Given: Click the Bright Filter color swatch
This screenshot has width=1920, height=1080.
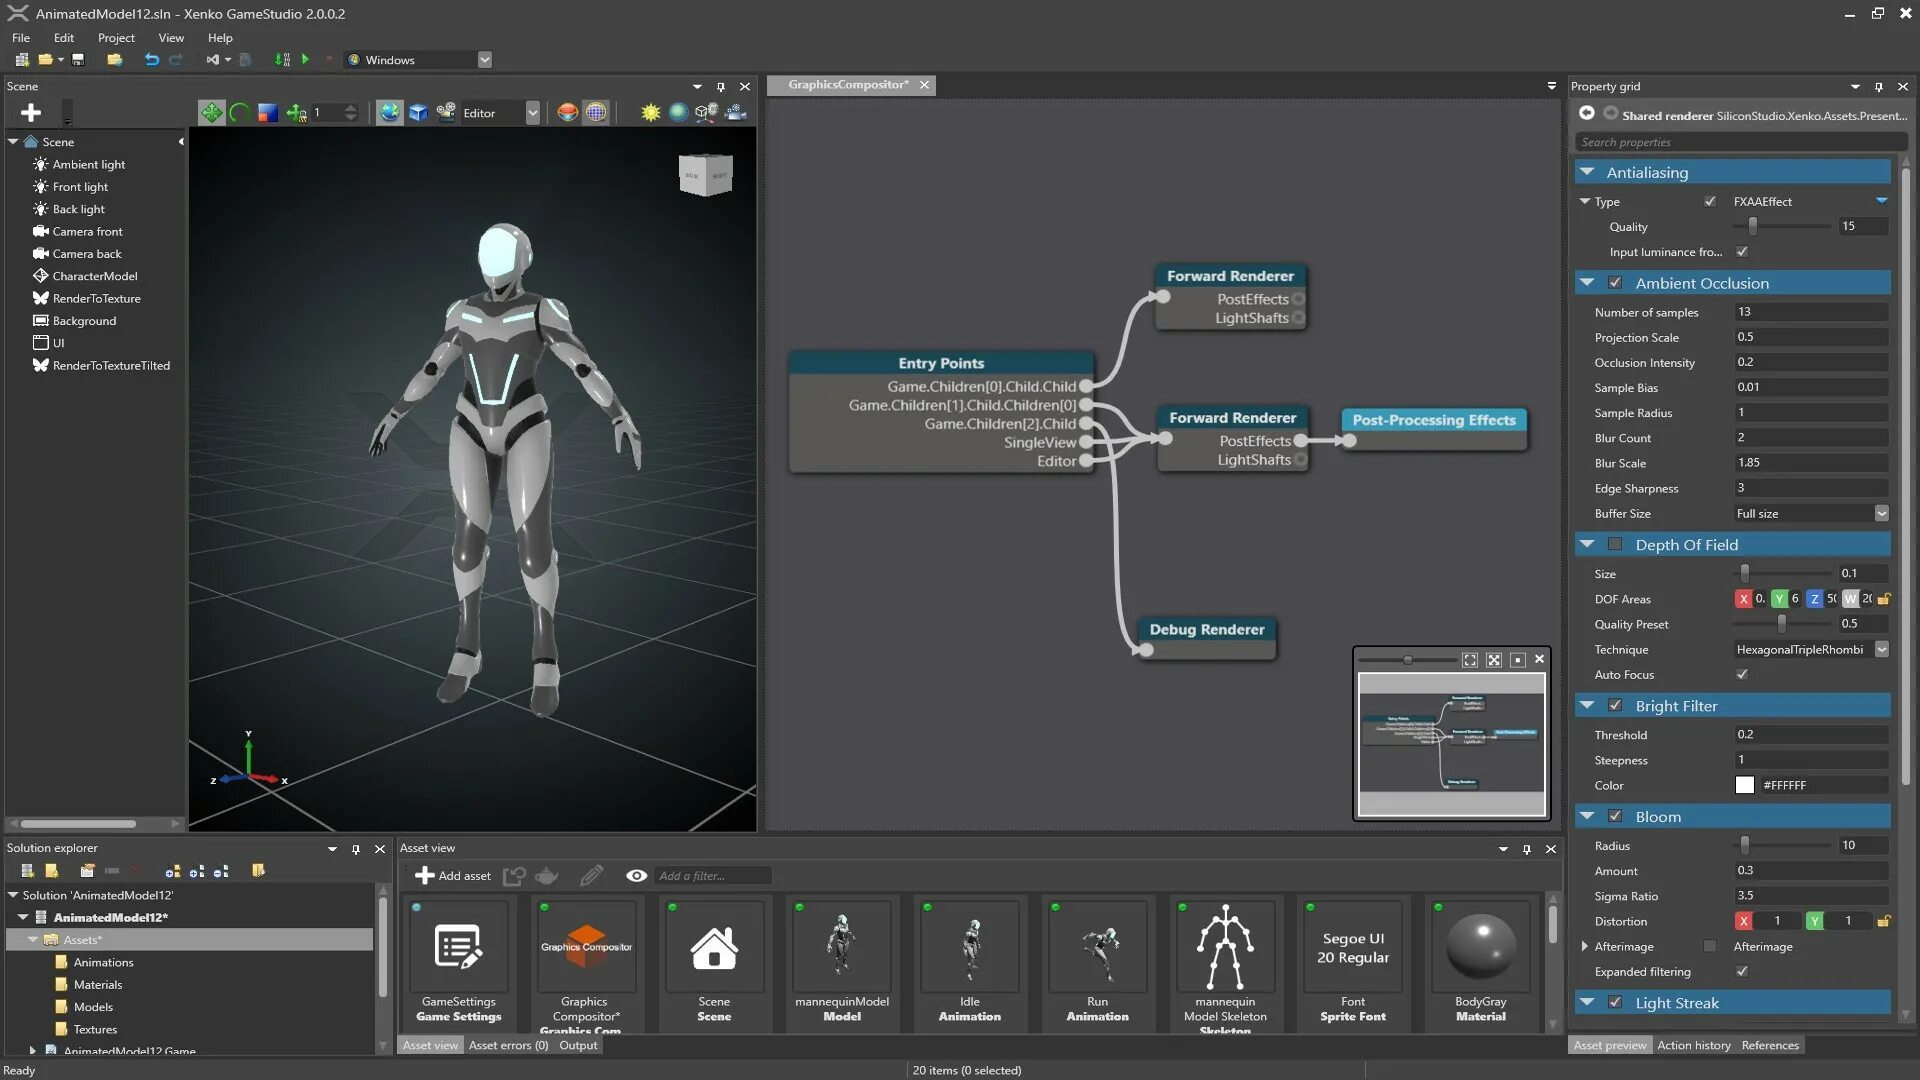Looking at the screenshot, I should (1745, 785).
